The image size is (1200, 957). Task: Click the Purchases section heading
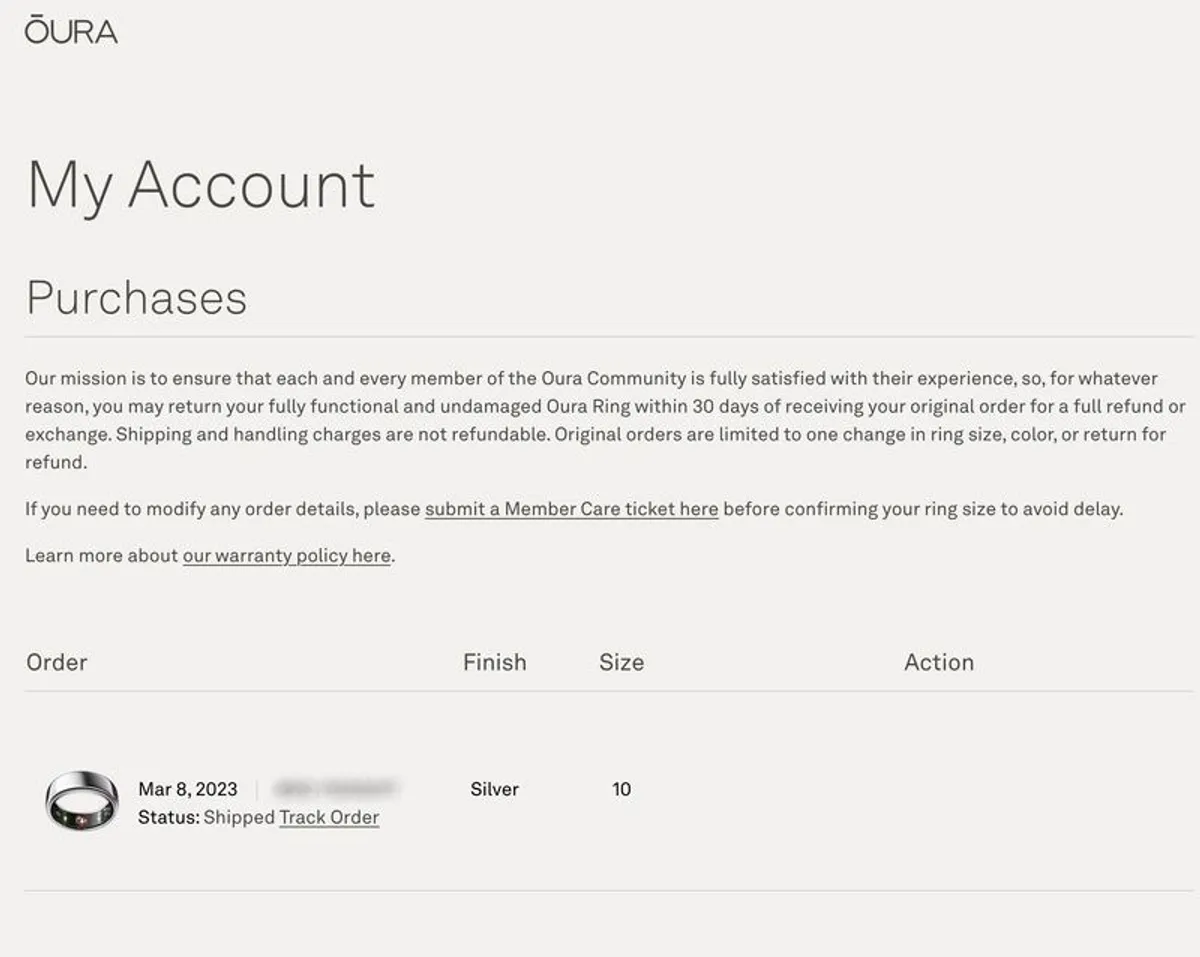point(137,297)
